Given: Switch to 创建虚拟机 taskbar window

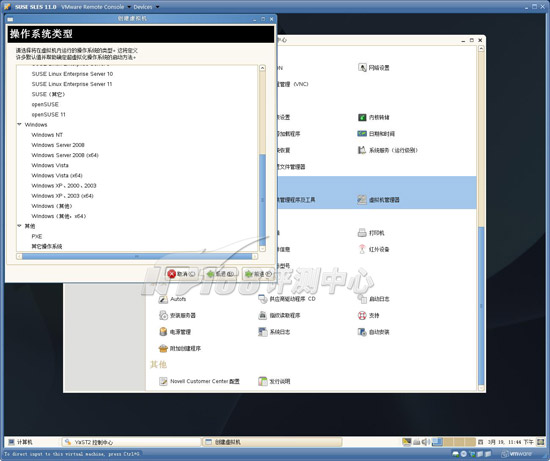Looking at the screenshot, I should pyautogui.click(x=272, y=442).
